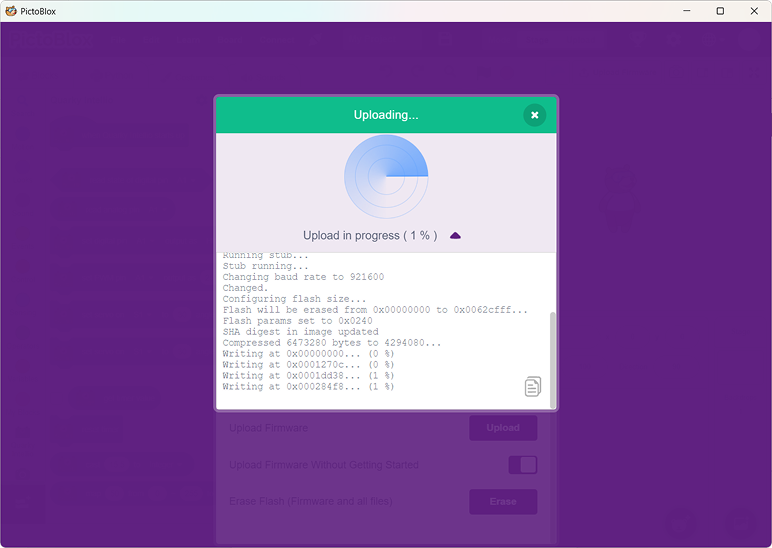Minimize the PictoBlox window

point(687,11)
